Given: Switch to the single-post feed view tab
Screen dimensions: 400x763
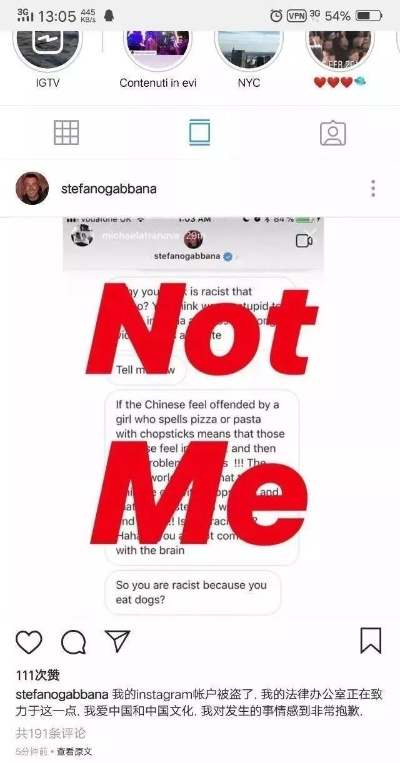Looking at the screenshot, I should pyautogui.click(x=200, y=132).
